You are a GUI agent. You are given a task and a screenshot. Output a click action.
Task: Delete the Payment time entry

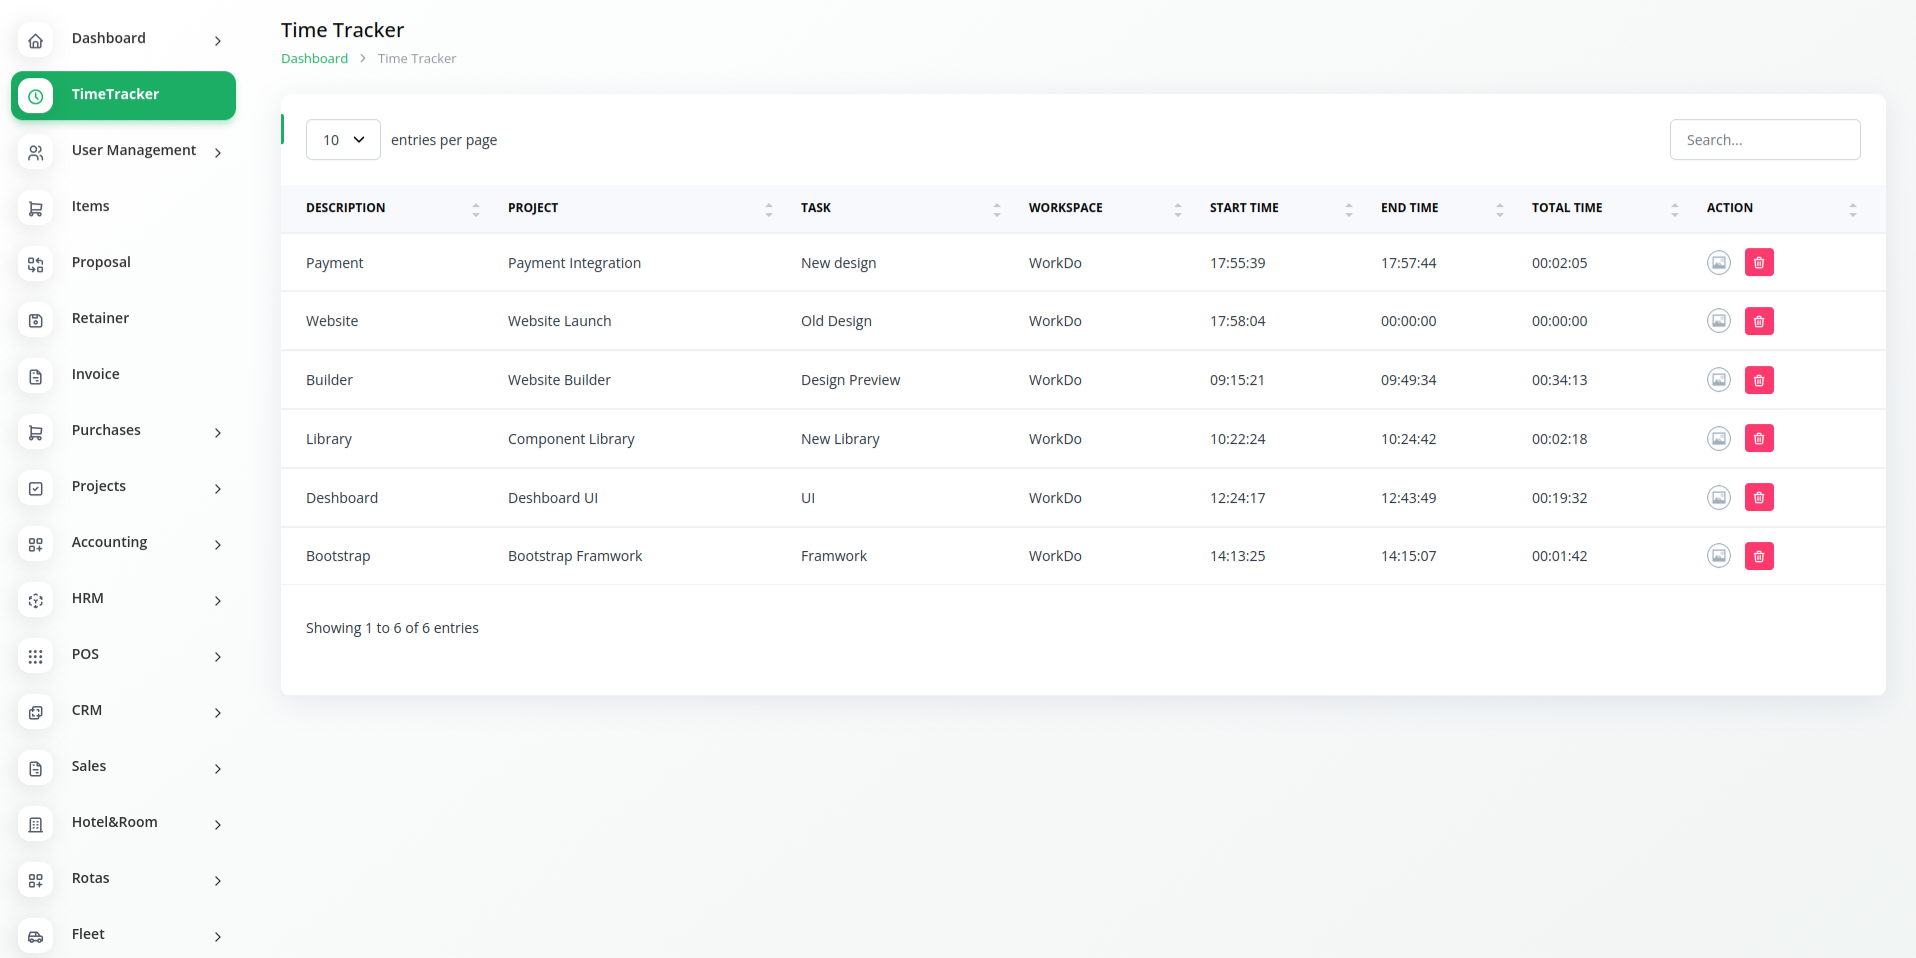(1759, 263)
